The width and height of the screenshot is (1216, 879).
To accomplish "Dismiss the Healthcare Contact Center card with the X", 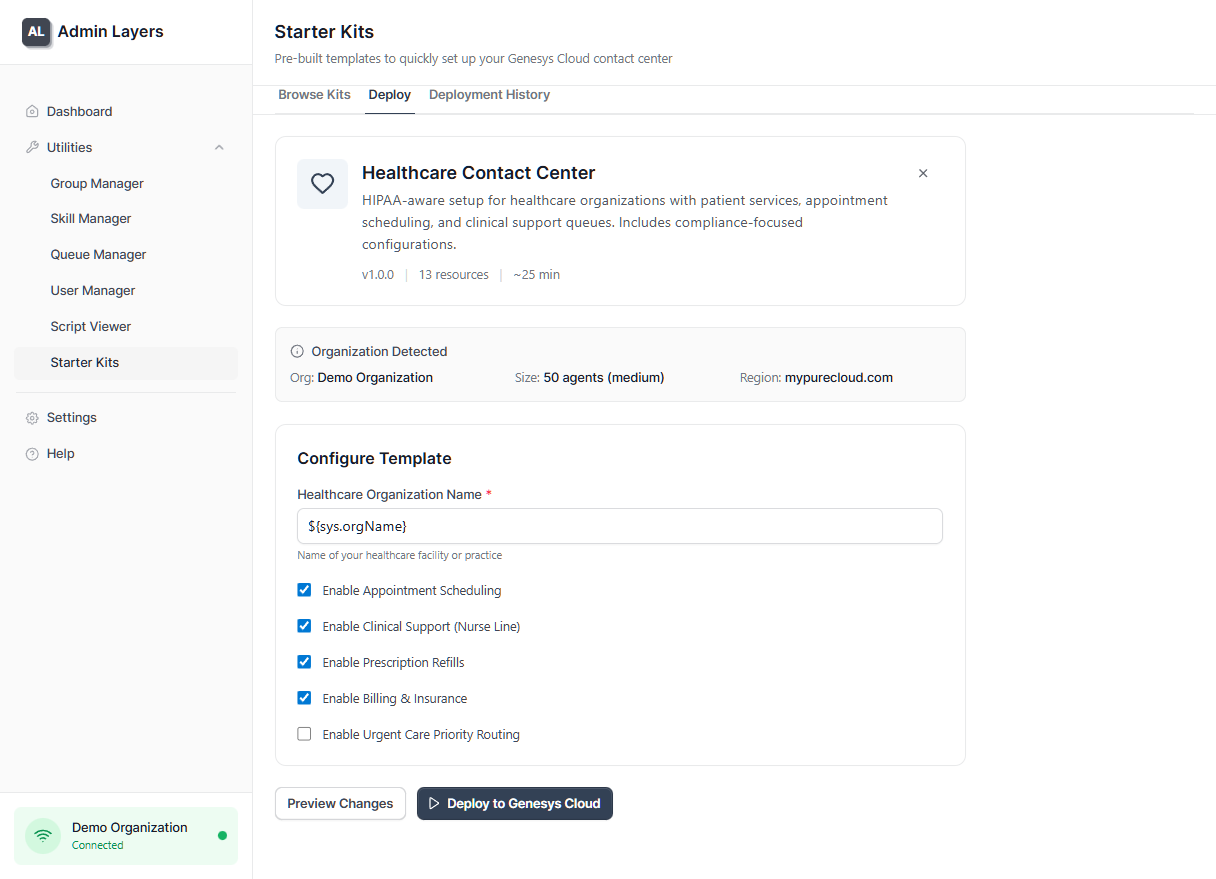I will pyautogui.click(x=923, y=173).
